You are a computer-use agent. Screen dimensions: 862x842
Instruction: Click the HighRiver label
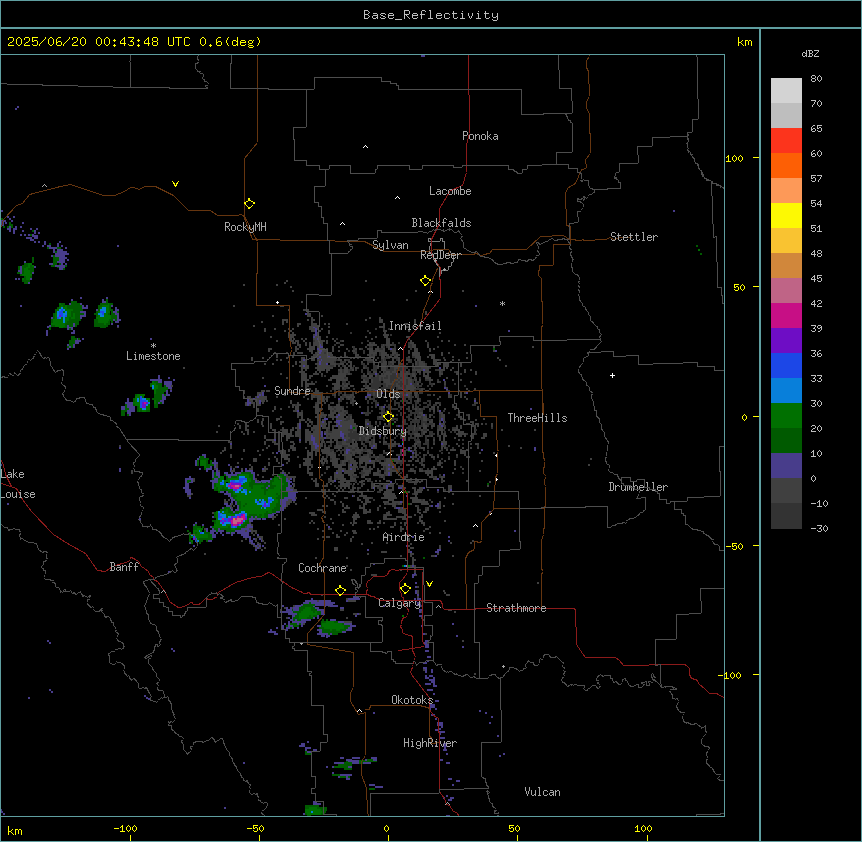(x=430, y=743)
